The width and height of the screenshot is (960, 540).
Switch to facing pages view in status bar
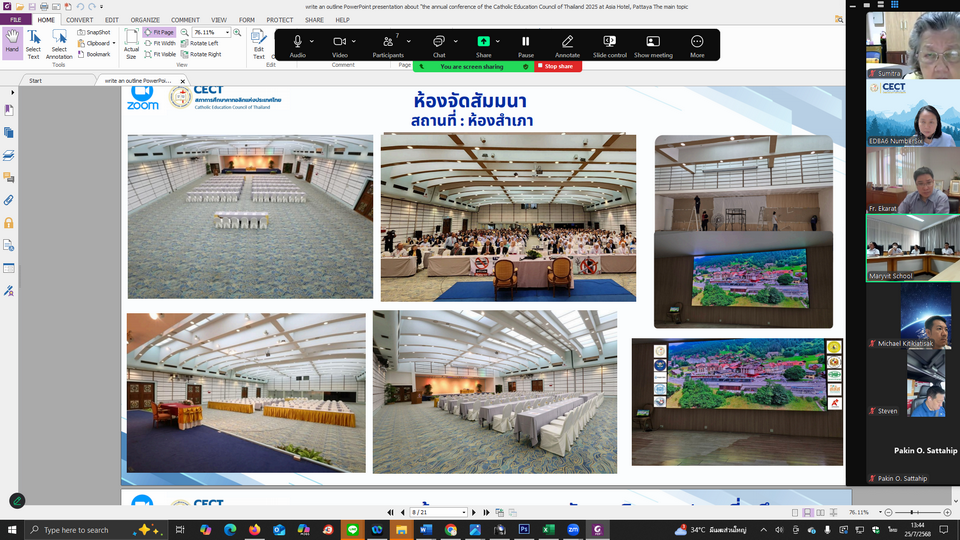820,512
